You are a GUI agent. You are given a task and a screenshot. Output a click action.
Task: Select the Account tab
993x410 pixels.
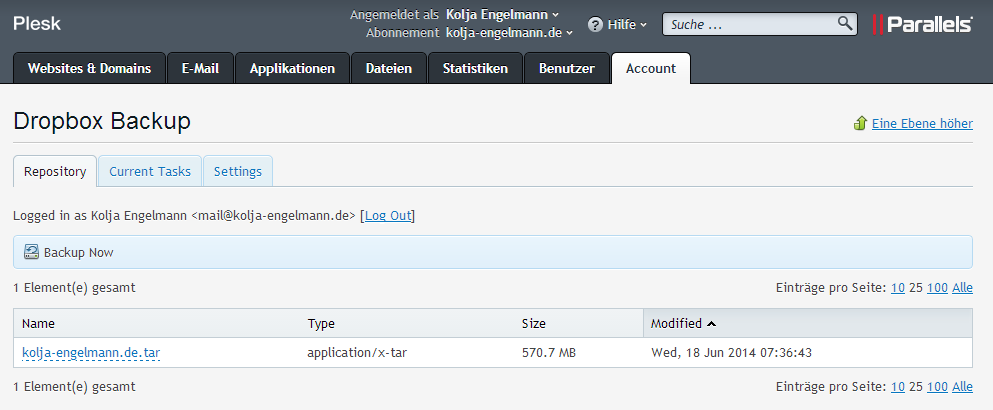click(651, 68)
